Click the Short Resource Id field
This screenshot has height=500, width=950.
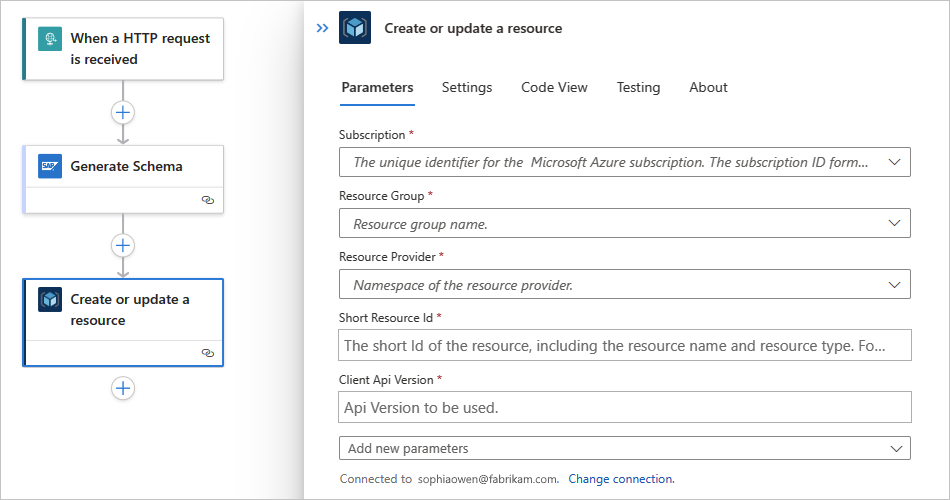click(x=625, y=346)
